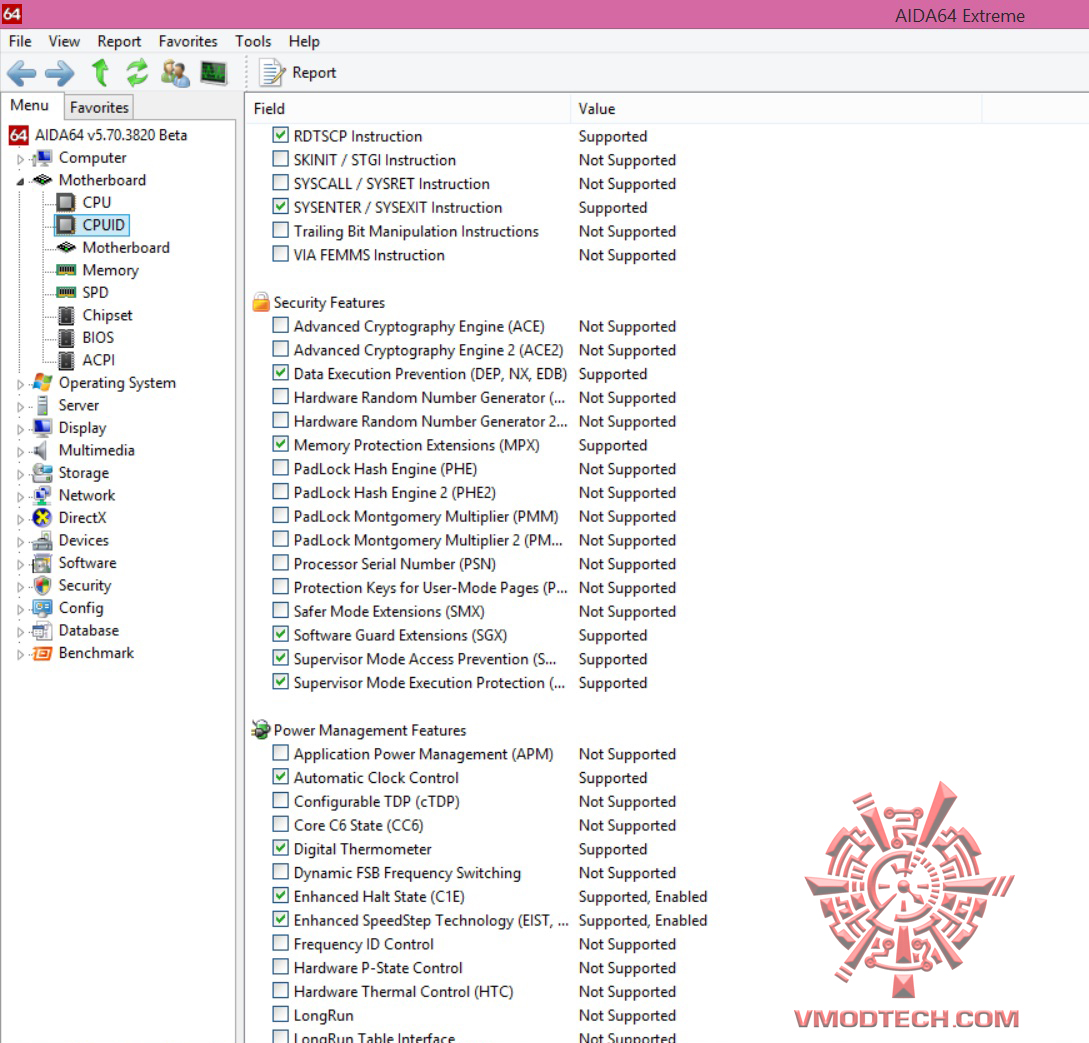Expand the Operating System node arrow
This screenshot has width=1089, height=1043.
click(x=20, y=384)
